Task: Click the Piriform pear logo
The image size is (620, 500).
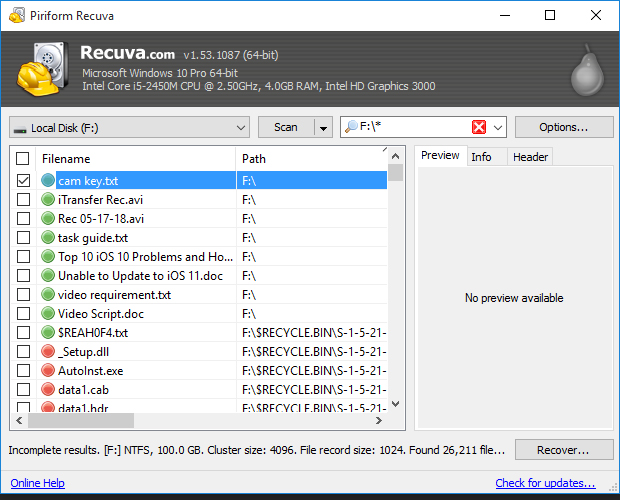Action: point(587,70)
